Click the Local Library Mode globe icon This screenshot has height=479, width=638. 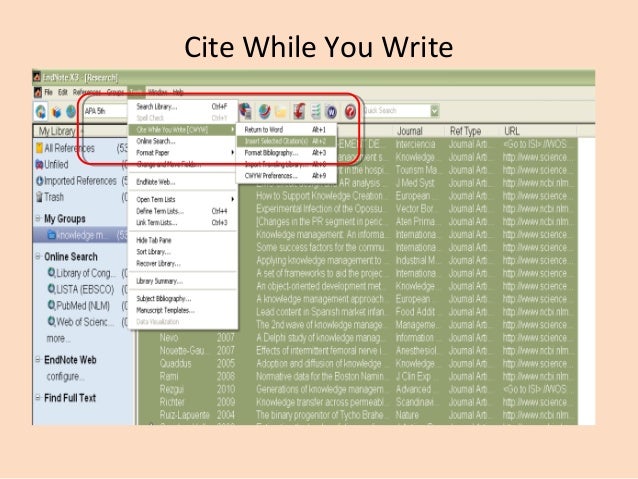tap(41, 111)
